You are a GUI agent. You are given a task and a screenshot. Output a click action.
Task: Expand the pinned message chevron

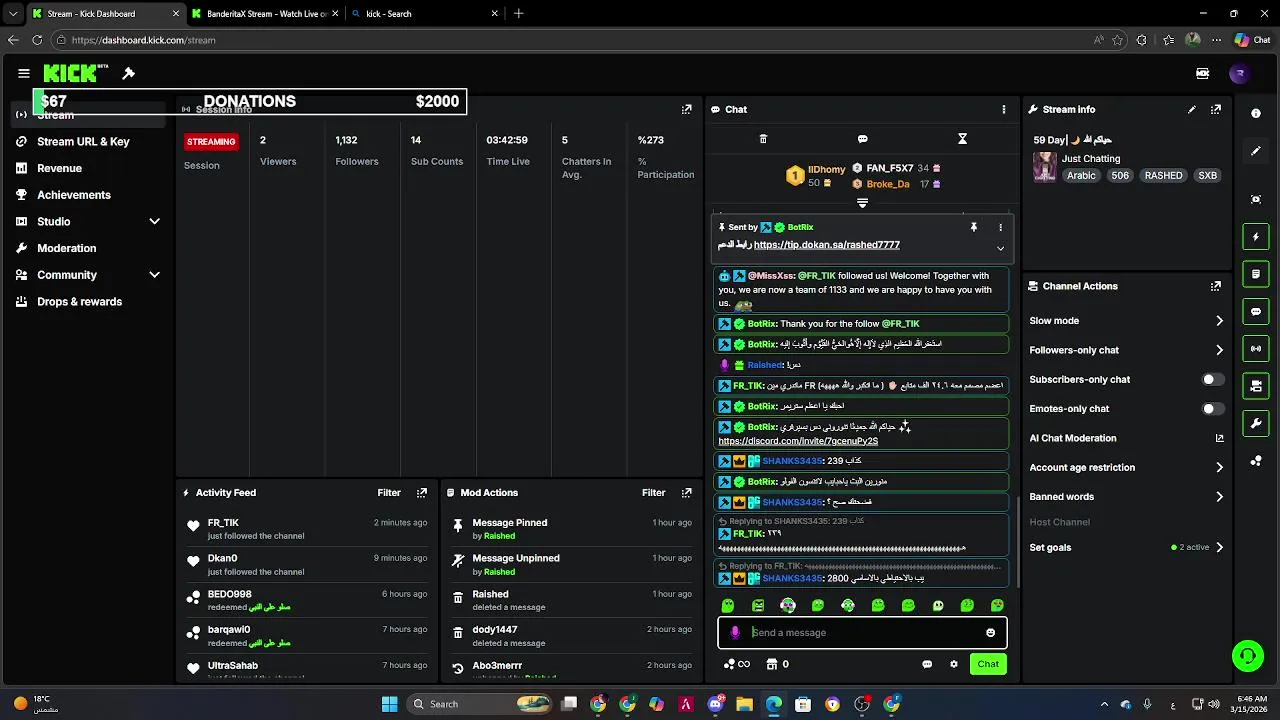1000,248
